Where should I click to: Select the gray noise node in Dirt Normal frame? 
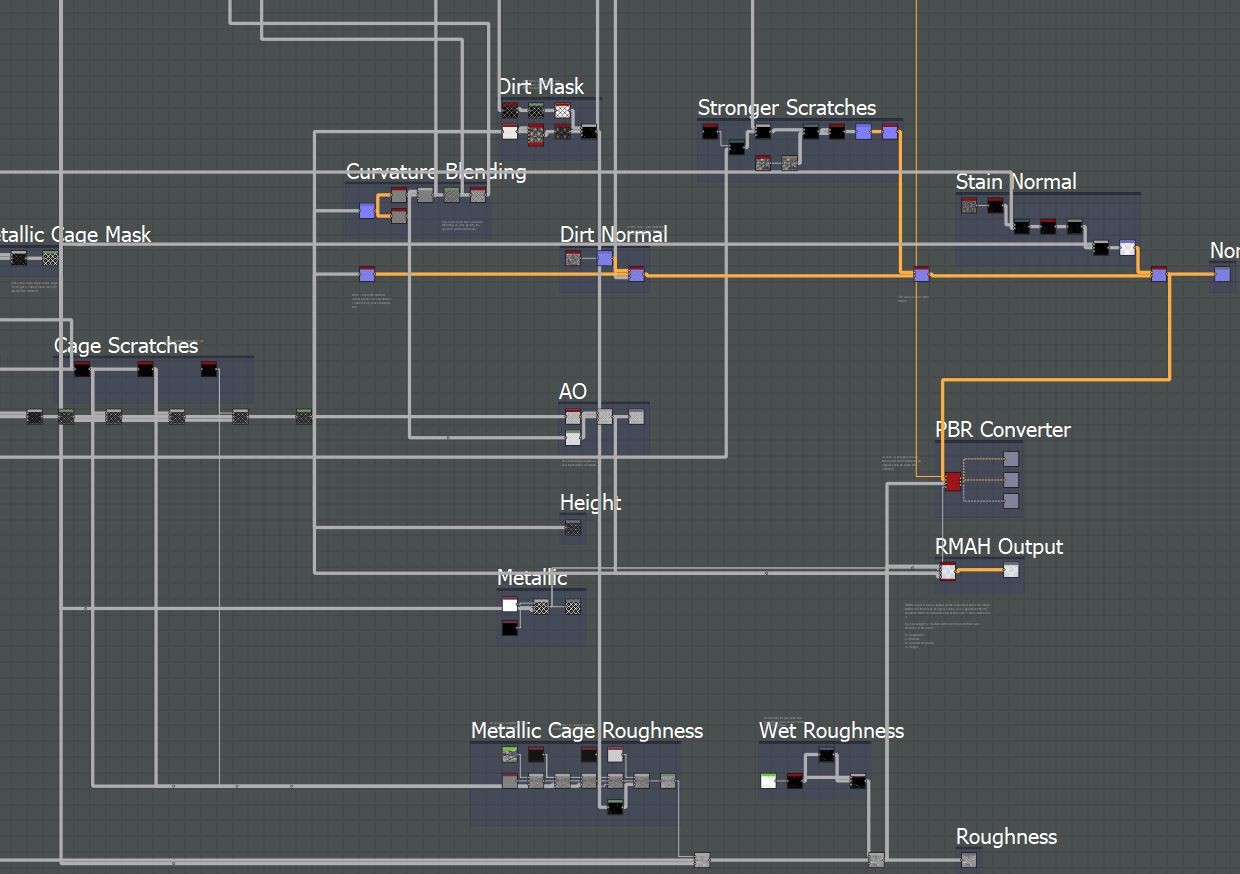[573, 259]
